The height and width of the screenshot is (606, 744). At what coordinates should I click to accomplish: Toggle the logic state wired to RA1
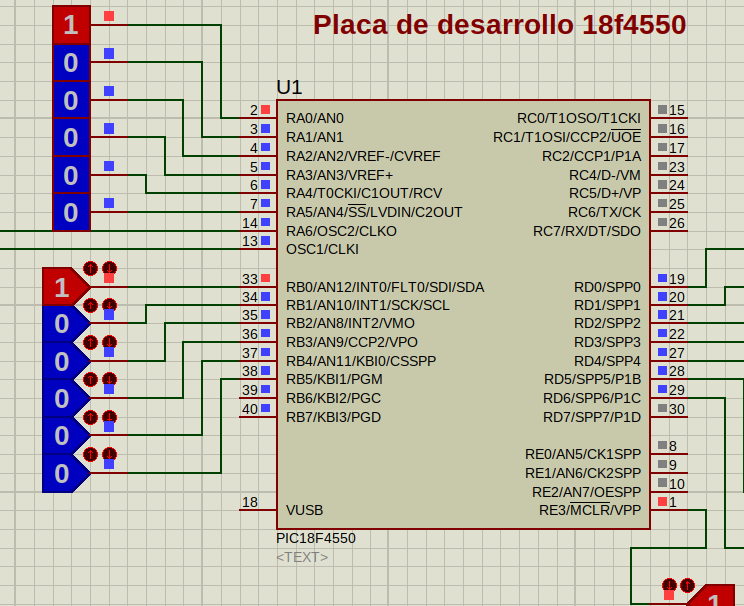tap(71, 62)
